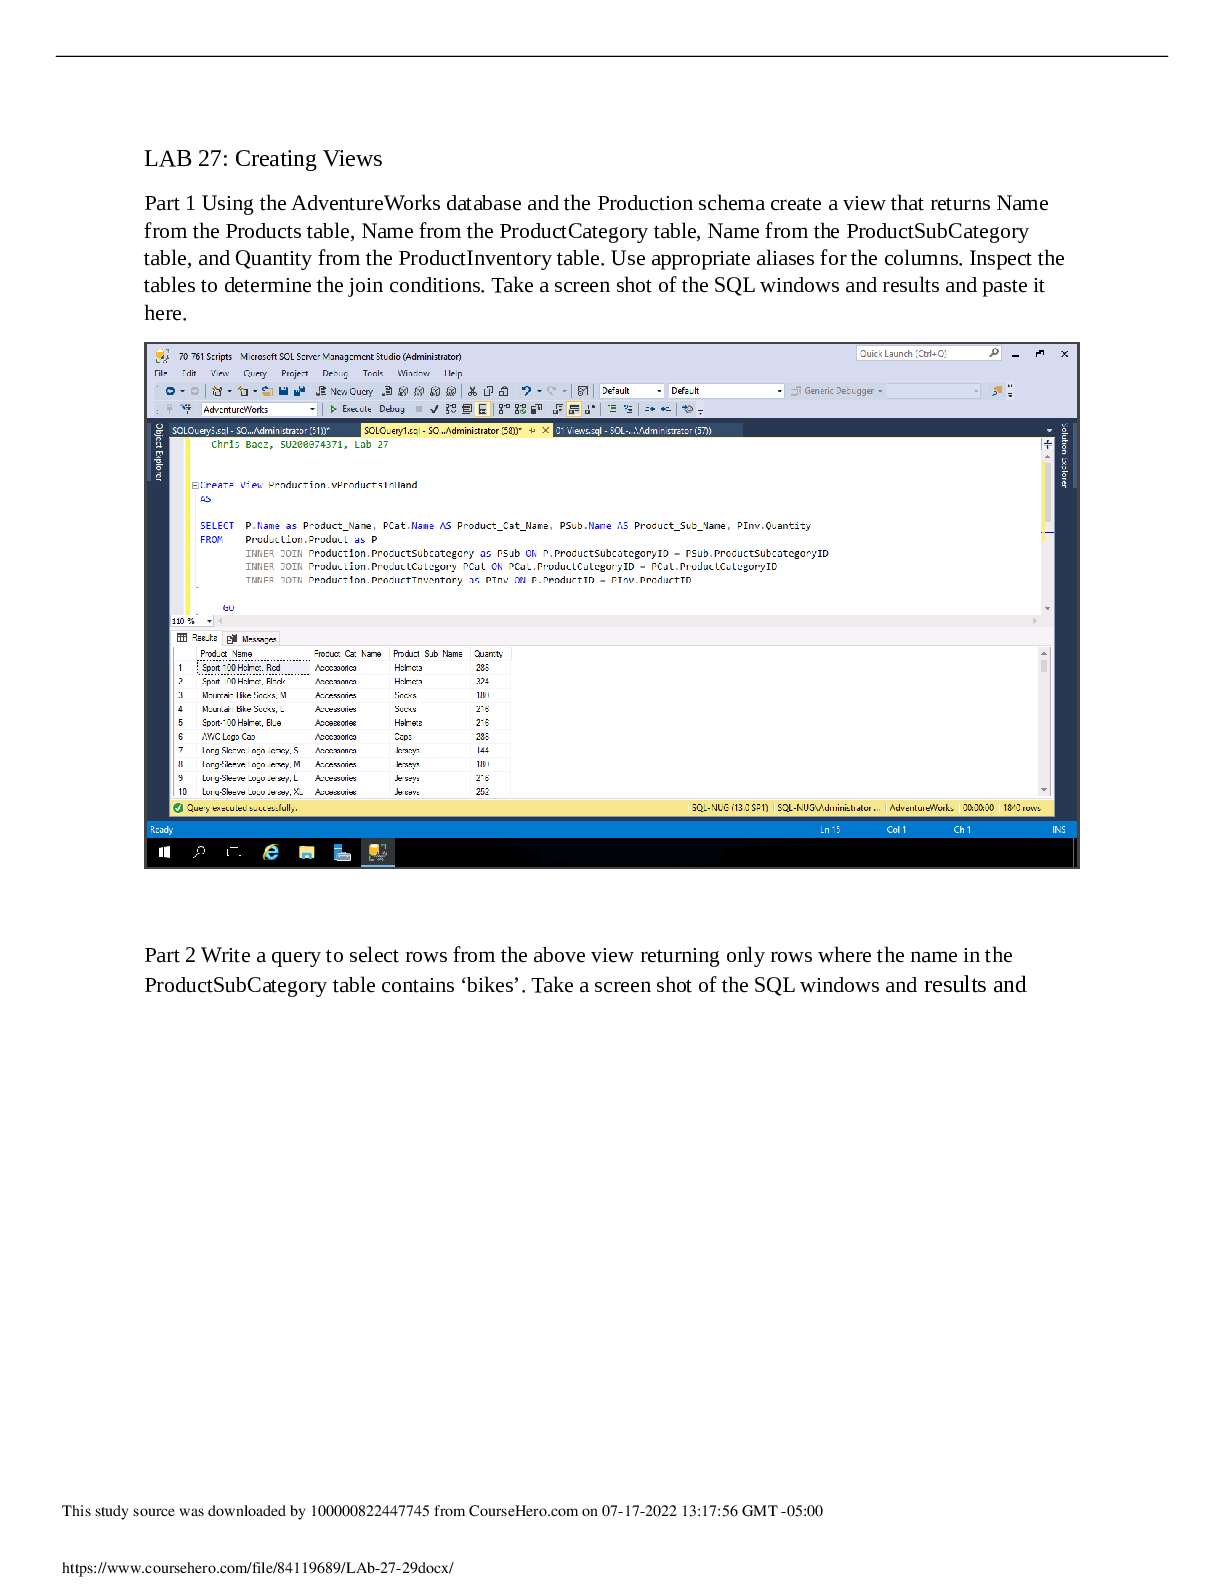Click the Decrease Indent icon
This screenshot has width=1224, height=1584.
650,409
